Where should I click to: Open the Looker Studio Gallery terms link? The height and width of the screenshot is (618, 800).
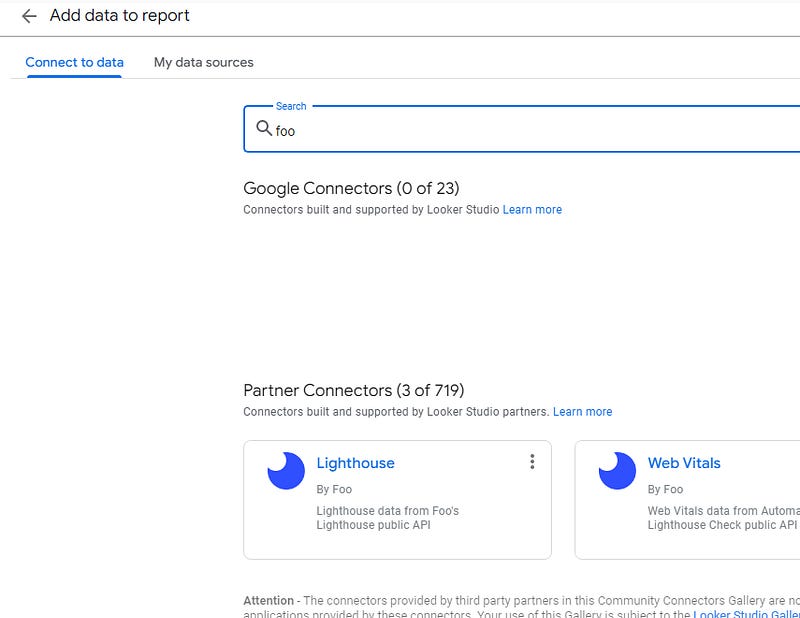point(746,614)
